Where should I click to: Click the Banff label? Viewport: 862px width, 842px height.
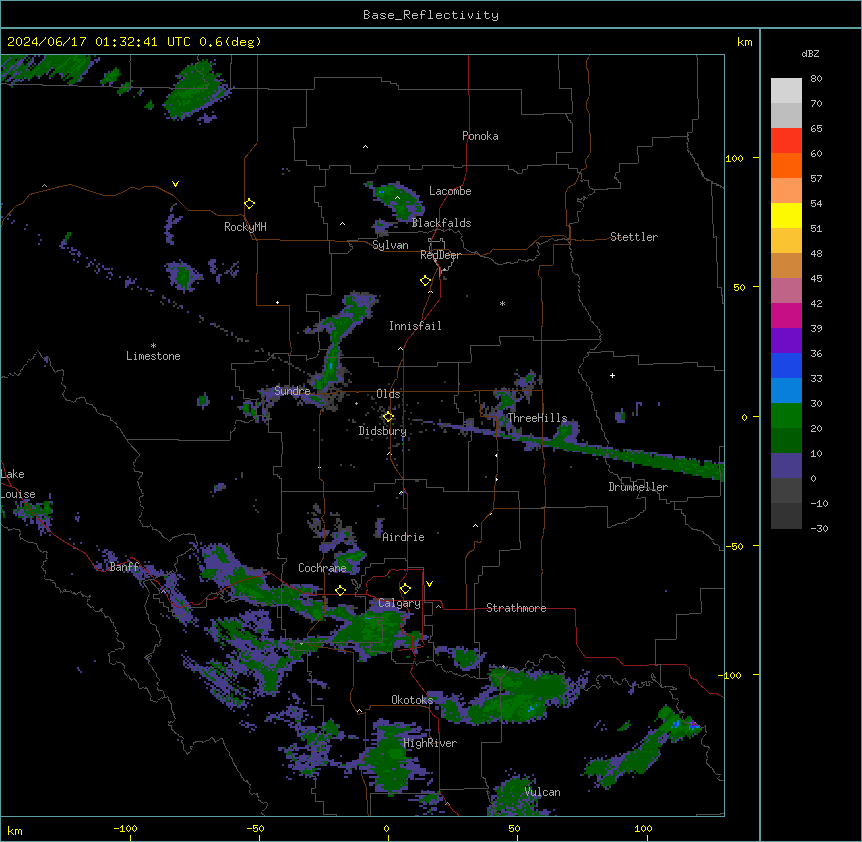[124, 567]
